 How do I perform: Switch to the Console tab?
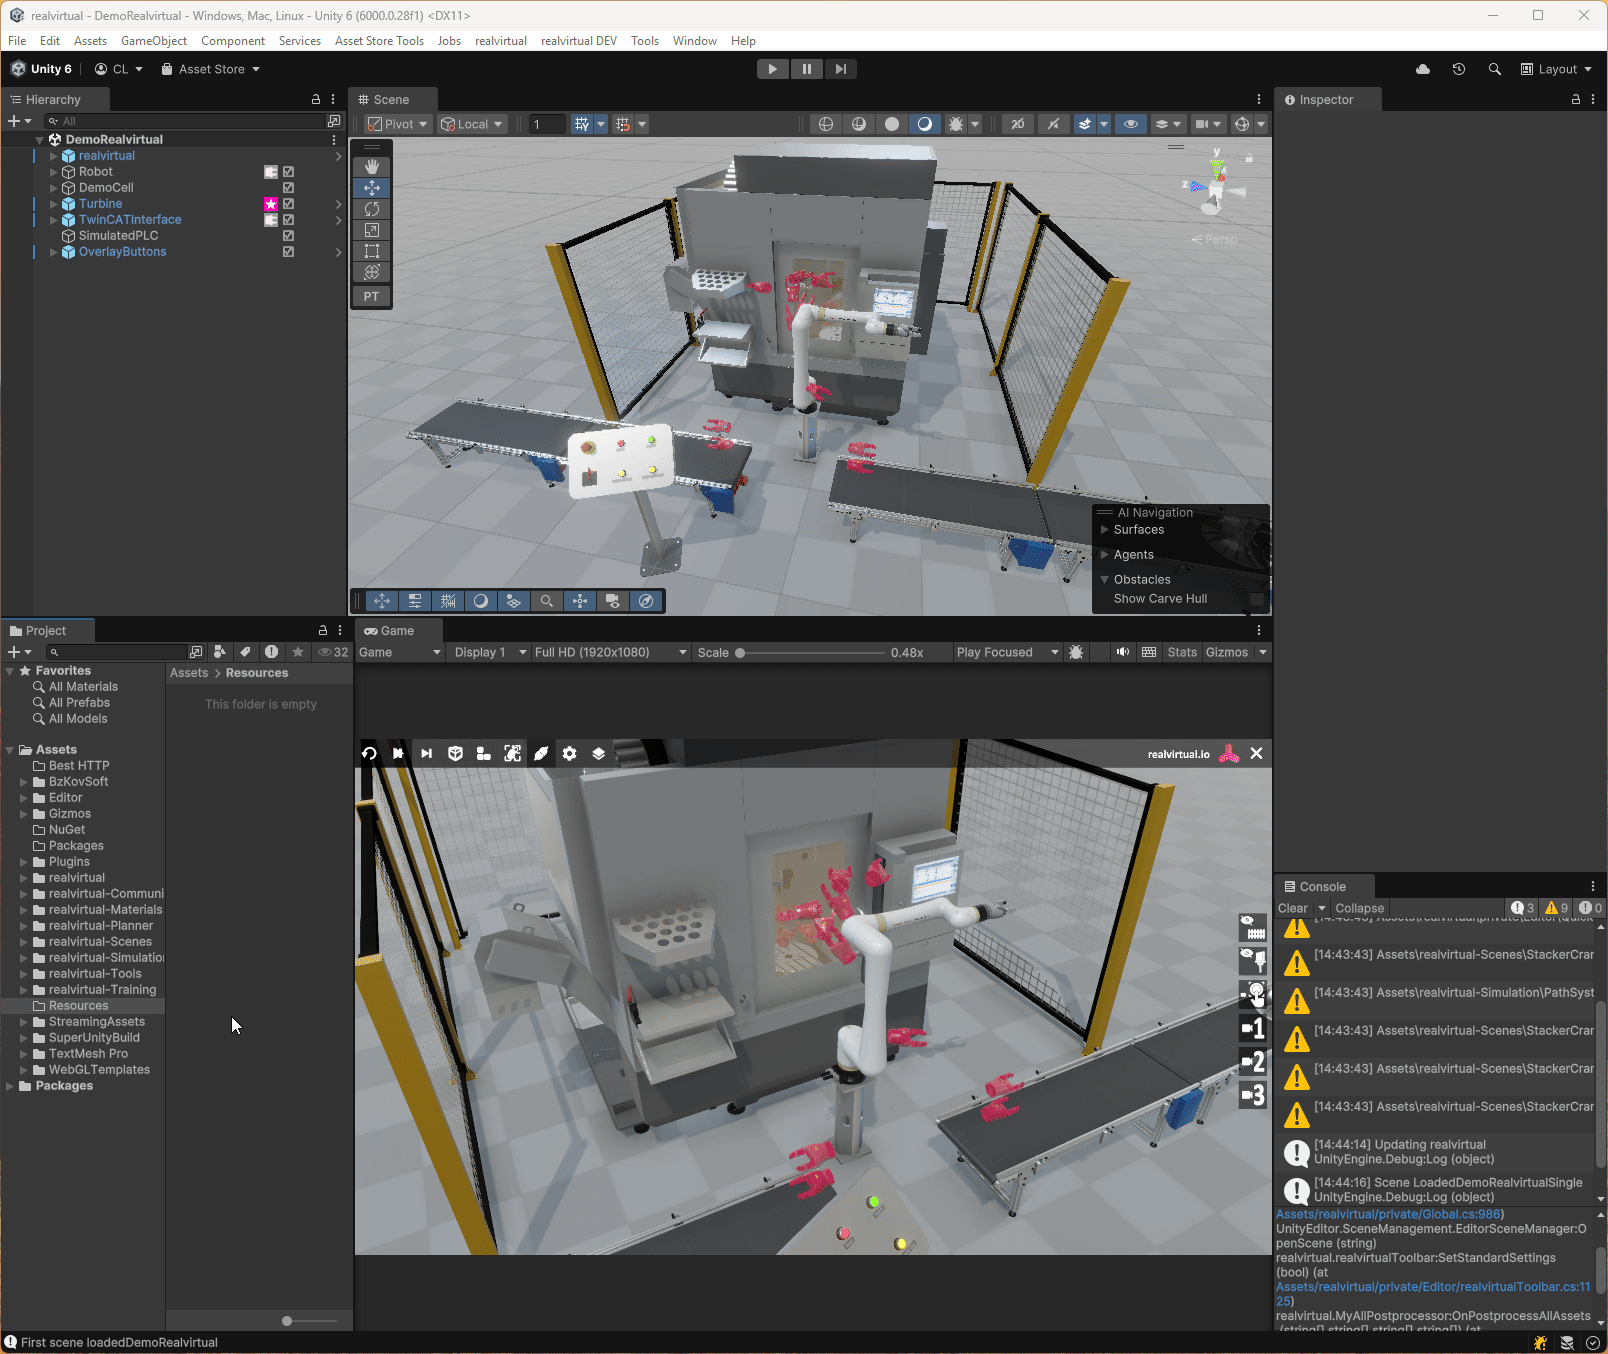[1321, 887]
